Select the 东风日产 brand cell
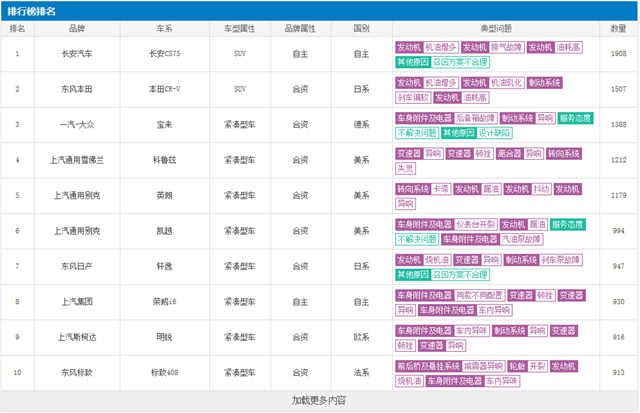Viewport: 640px width, 413px height. coord(77,266)
